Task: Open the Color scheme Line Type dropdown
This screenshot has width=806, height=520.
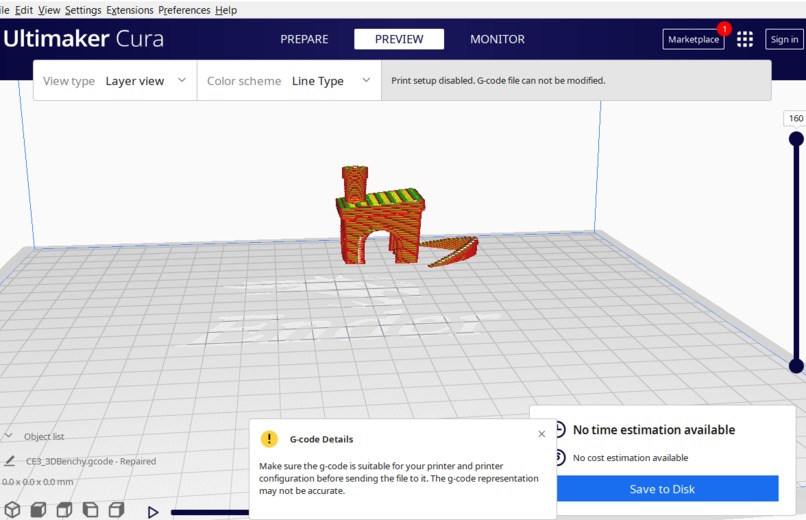Action: 289,81
